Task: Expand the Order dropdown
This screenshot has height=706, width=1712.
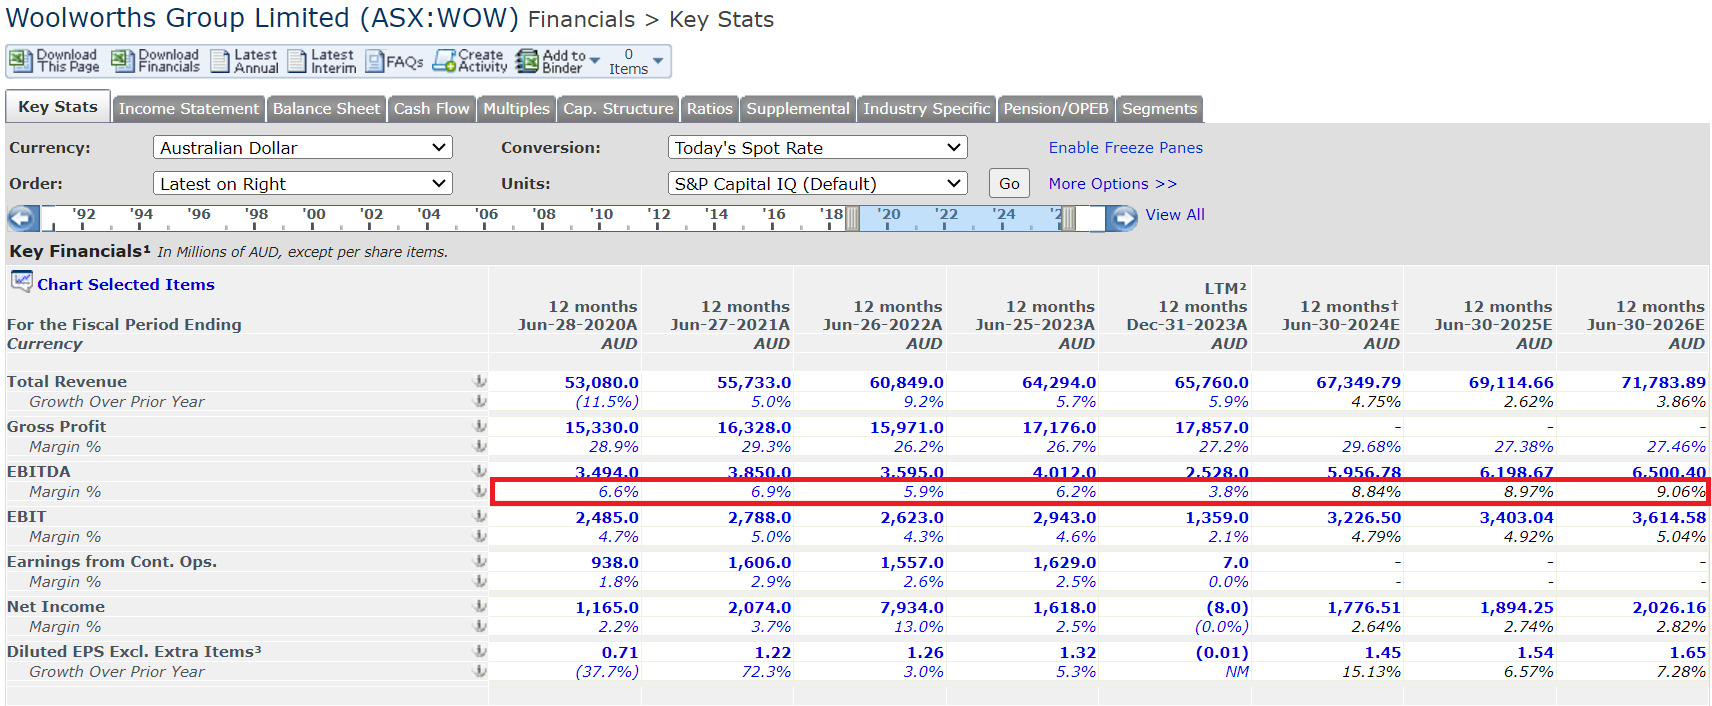Action: (302, 184)
